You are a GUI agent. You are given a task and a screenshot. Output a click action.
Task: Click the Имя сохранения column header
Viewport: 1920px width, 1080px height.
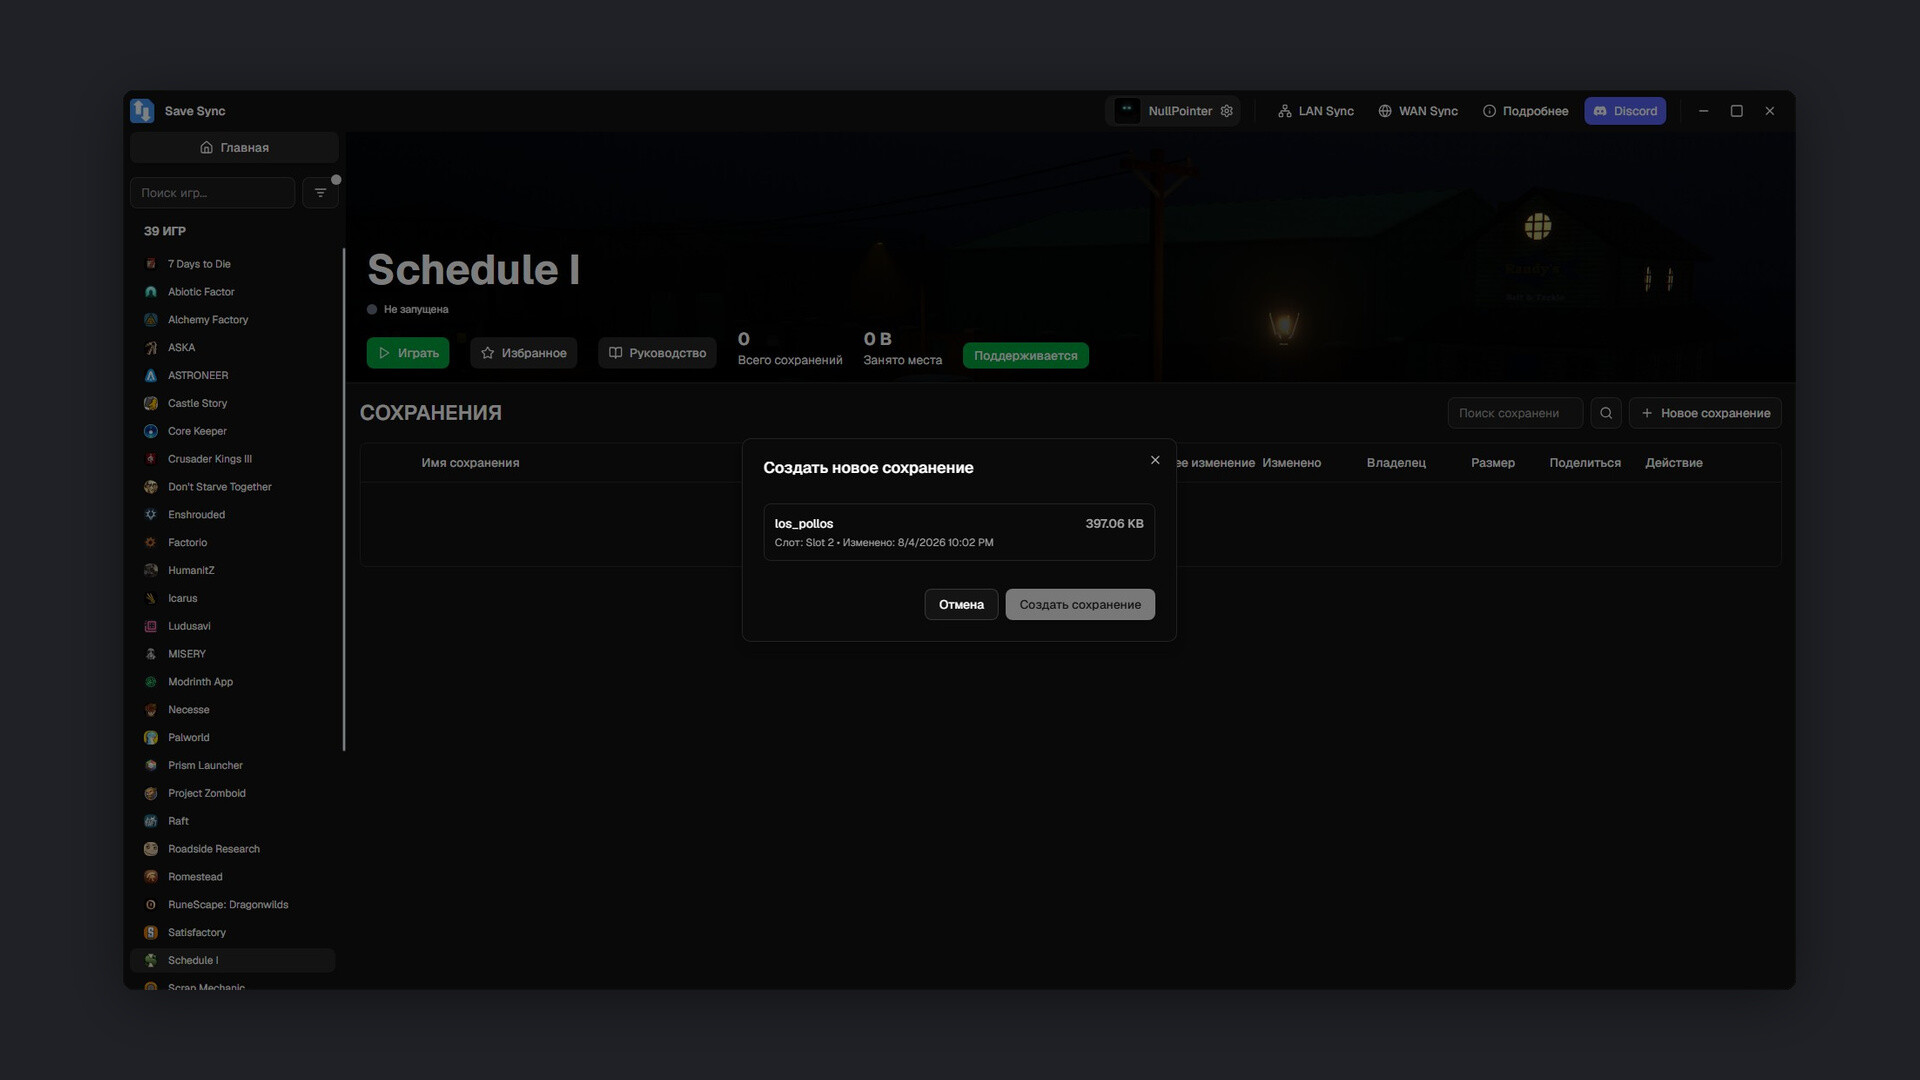[x=470, y=463]
